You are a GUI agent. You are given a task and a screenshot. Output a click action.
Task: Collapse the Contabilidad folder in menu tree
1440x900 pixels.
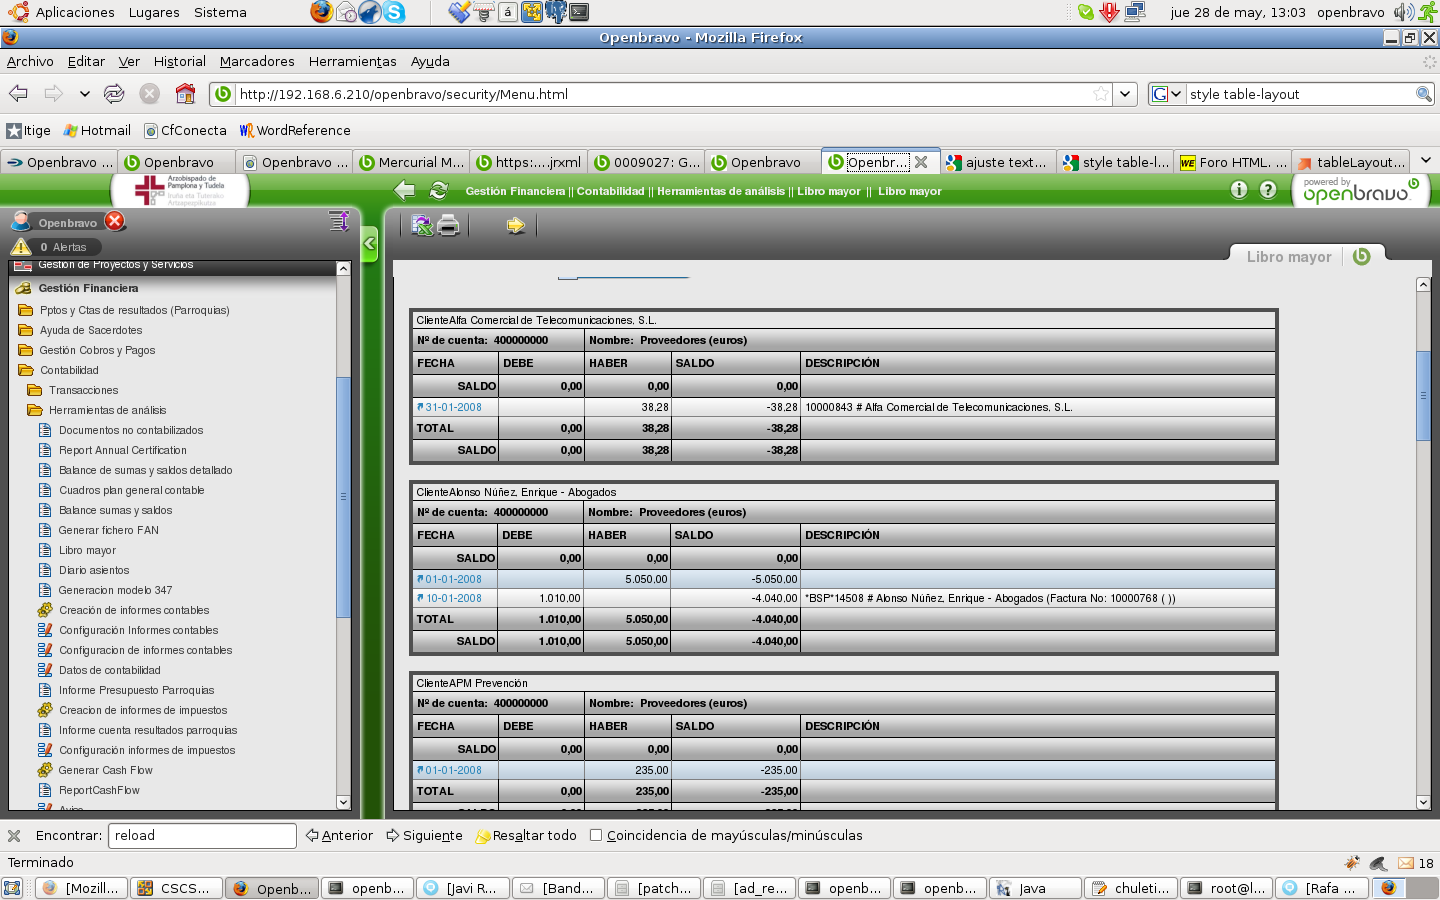[x=26, y=370]
